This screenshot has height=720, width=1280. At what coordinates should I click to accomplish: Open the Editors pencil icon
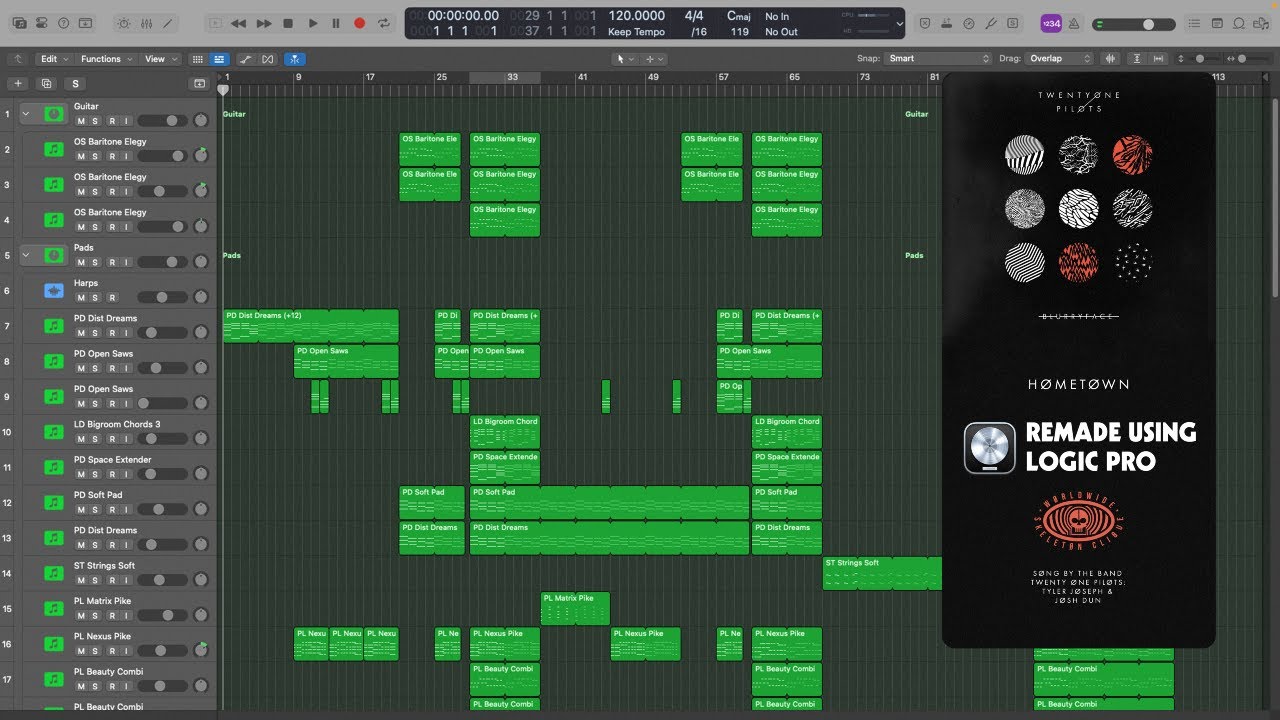pyautogui.click(x=168, y=23)
